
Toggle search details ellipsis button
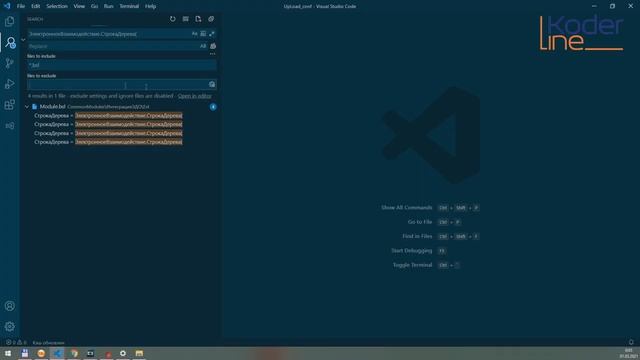pos(212,53)
